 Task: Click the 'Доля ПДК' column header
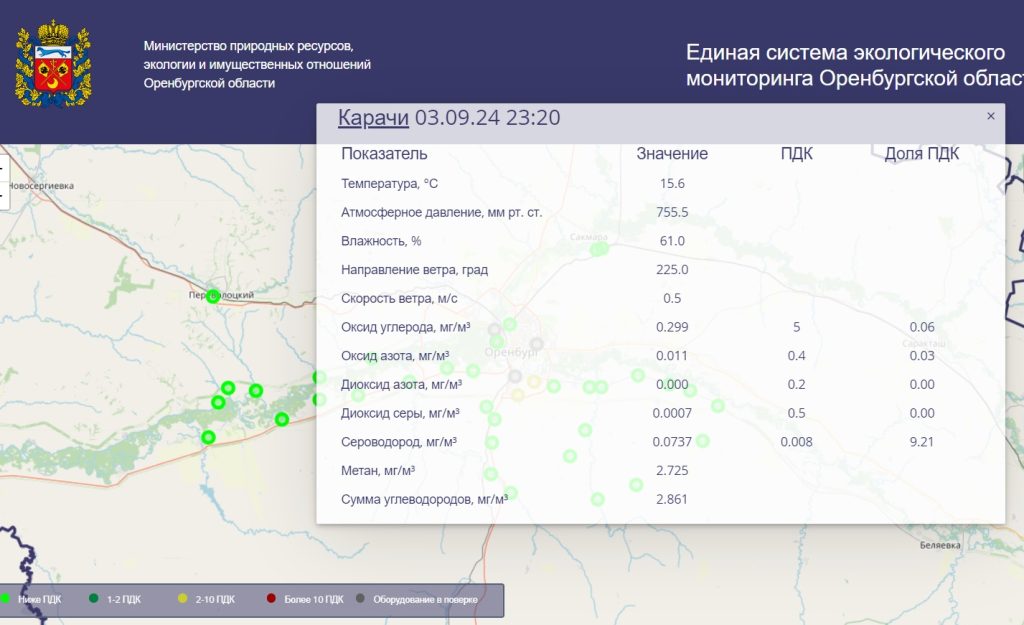(x=921, y=154)
